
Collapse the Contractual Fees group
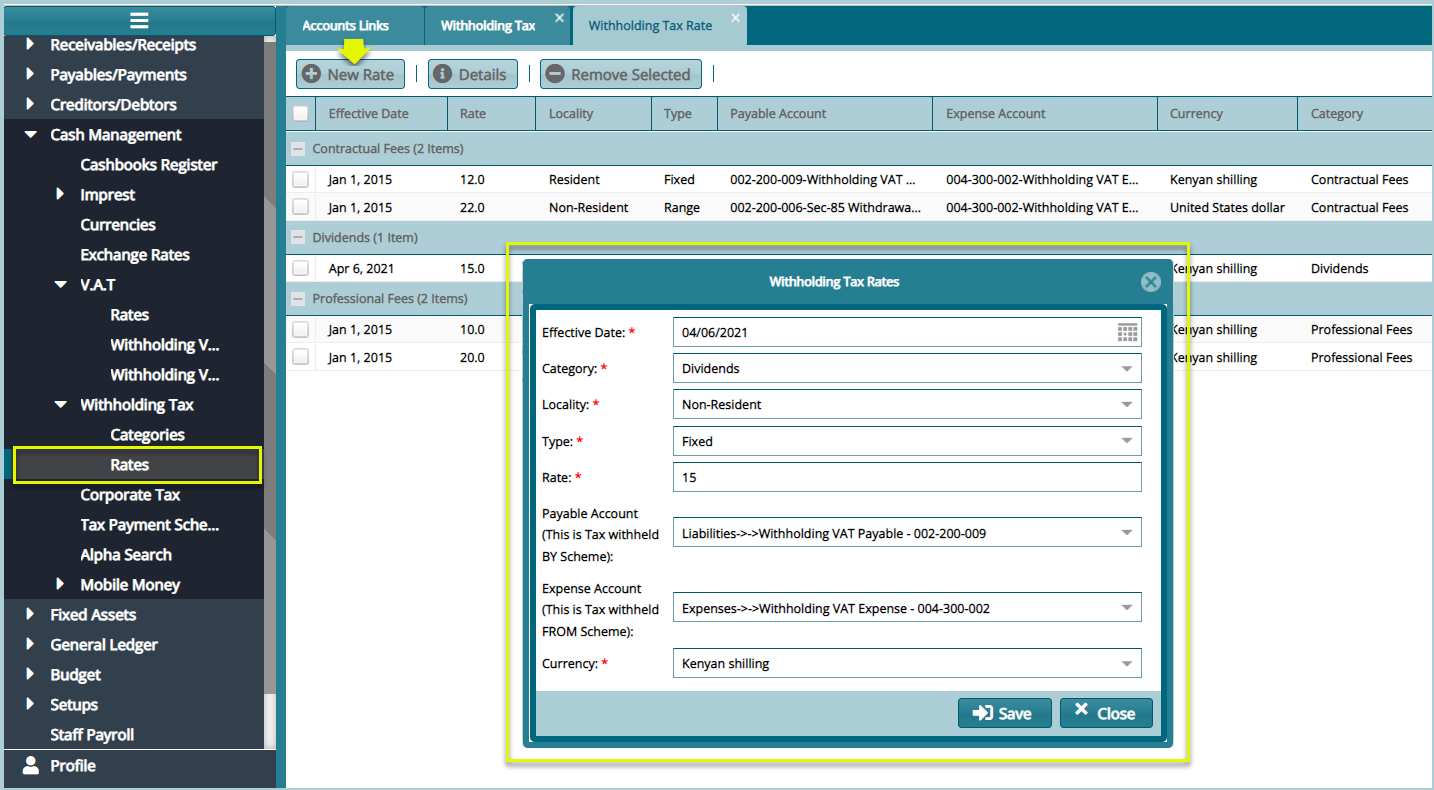298,149
